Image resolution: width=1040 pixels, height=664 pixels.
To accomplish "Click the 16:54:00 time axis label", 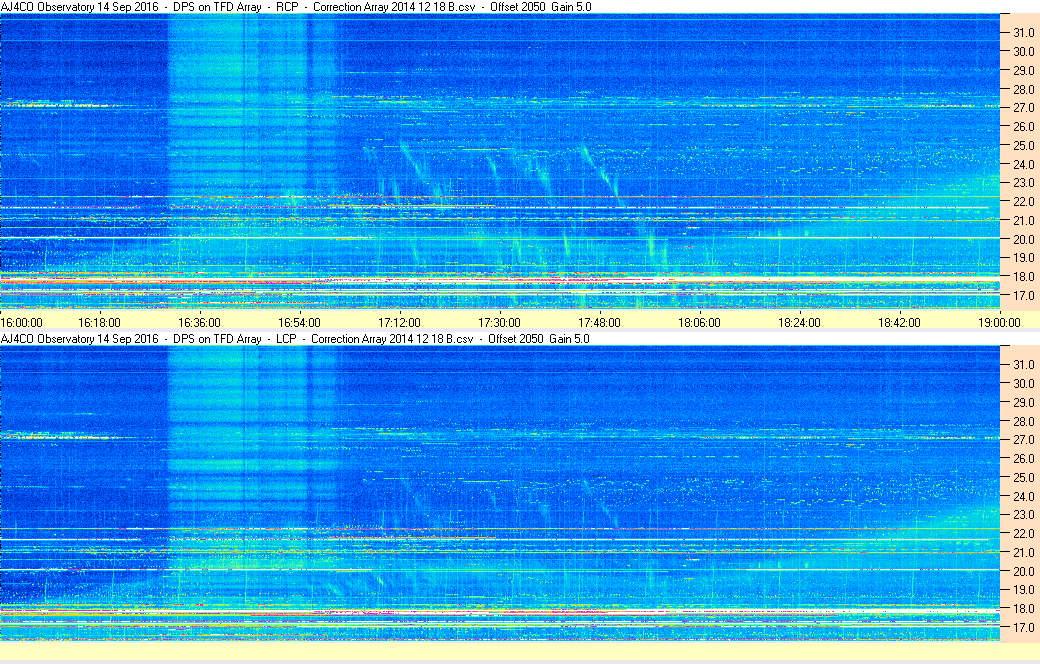I will coord(299,323).
